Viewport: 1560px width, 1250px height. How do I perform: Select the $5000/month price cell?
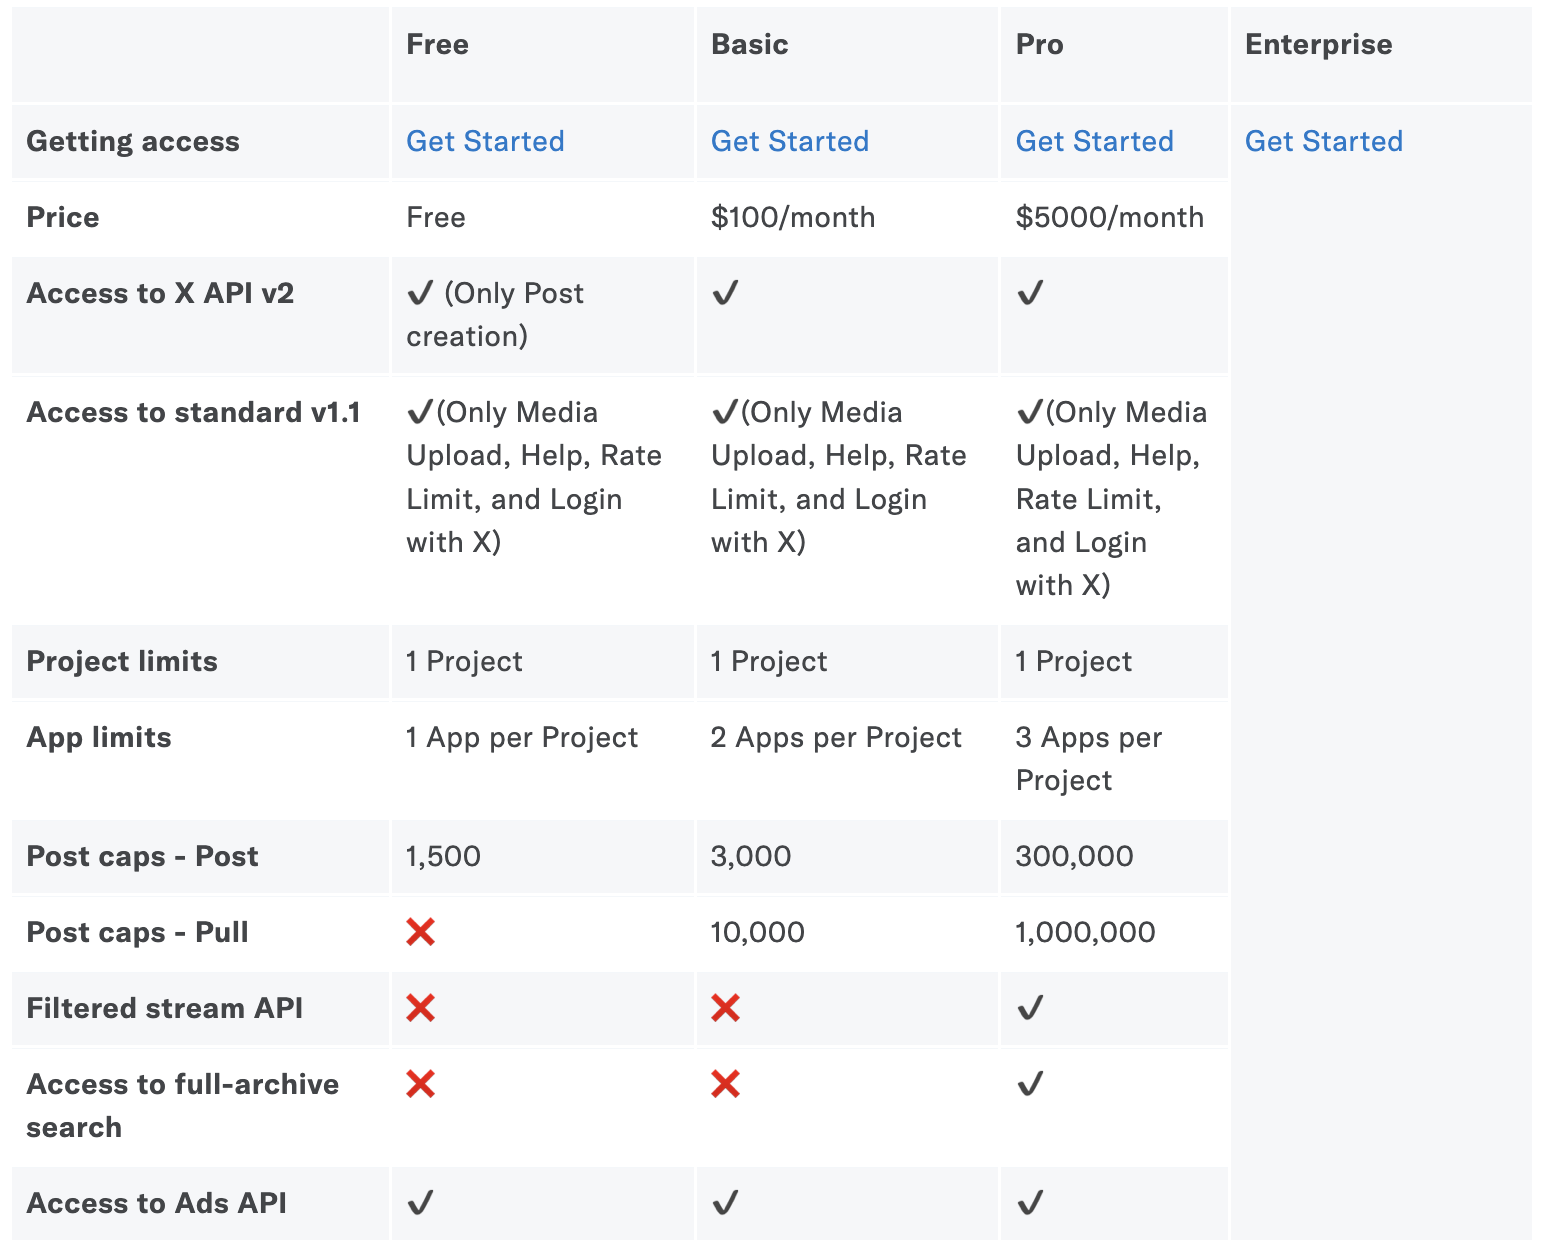click(1114, 218)
